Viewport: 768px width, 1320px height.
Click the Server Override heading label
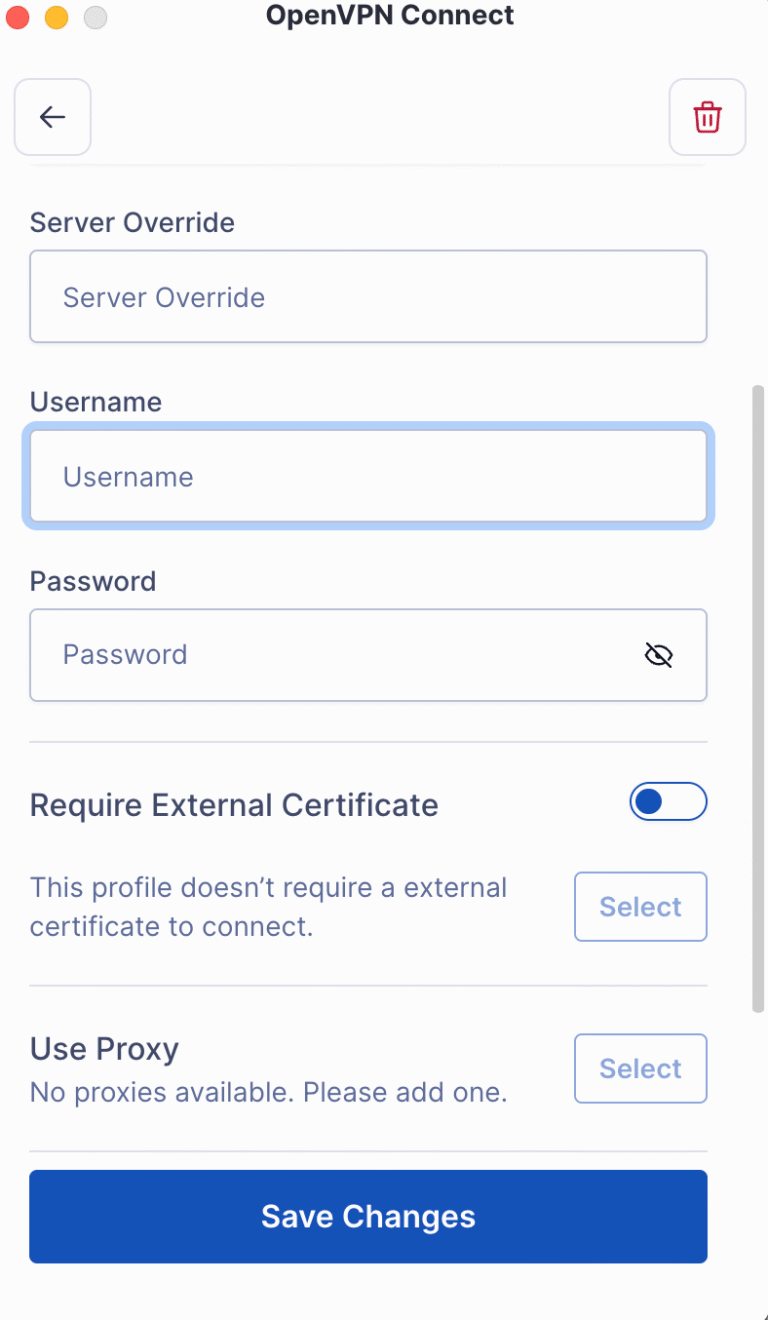coord(132,222)
